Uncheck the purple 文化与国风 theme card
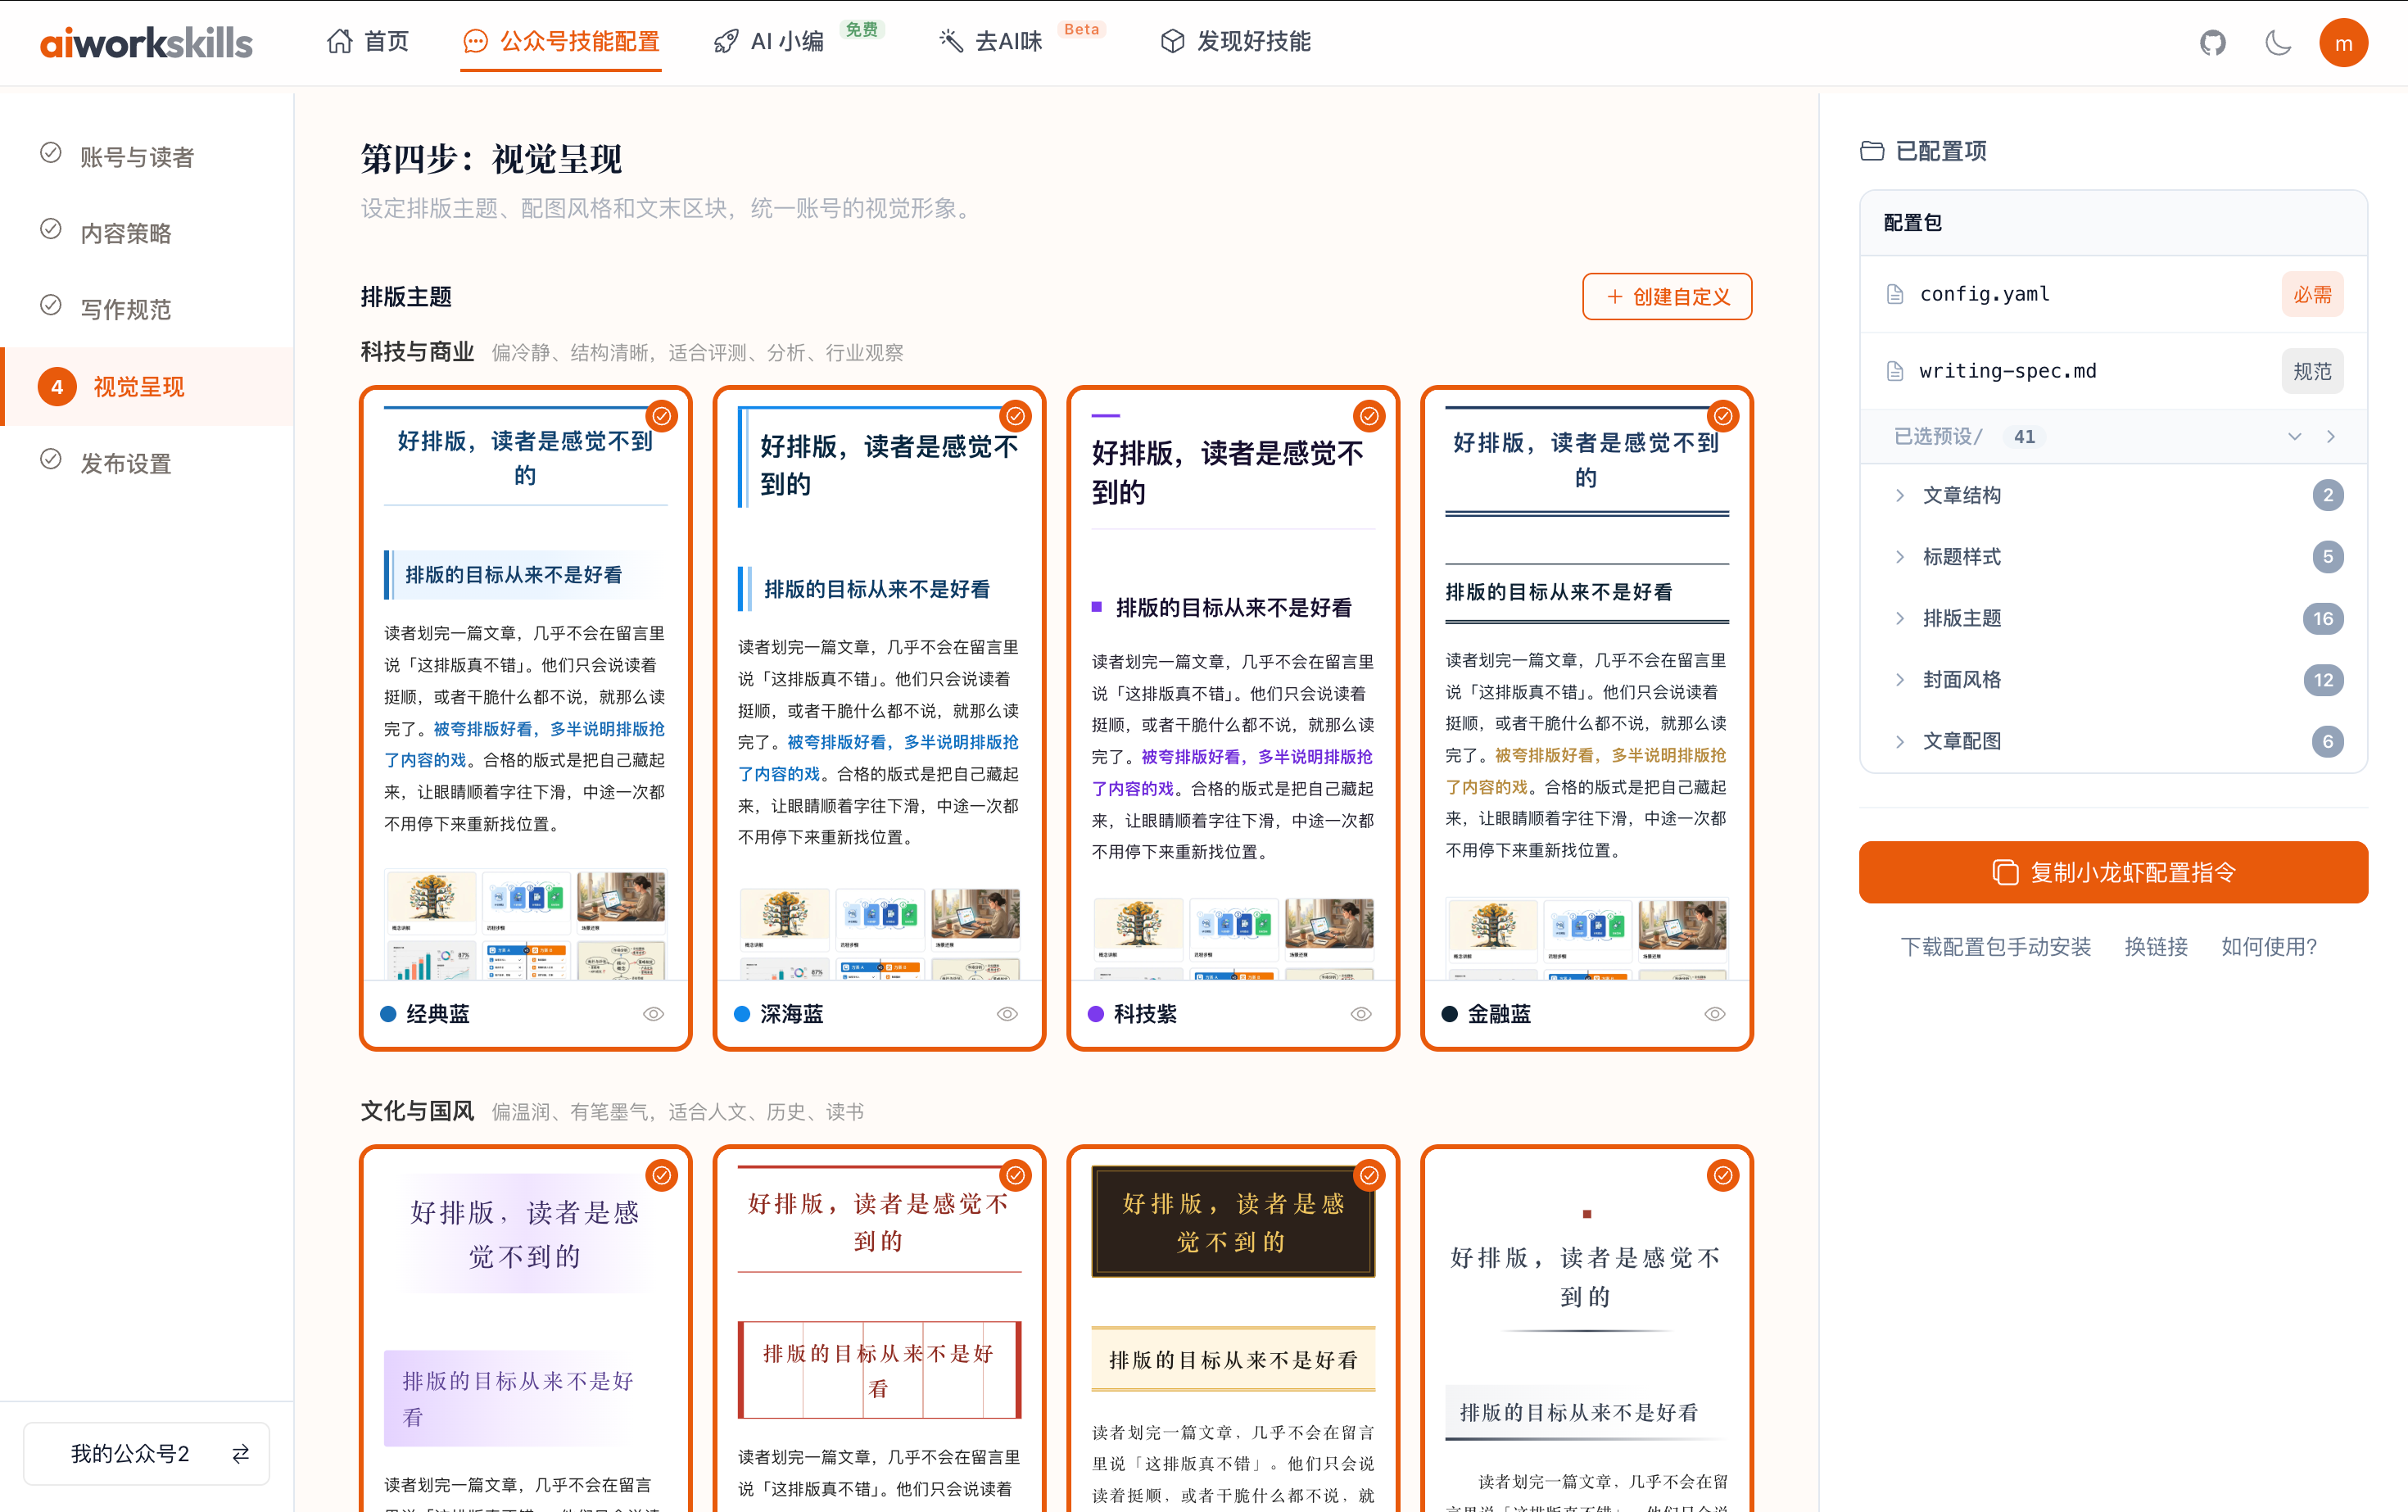This screenshot has width=2408, height=1512. [662, 1175]
